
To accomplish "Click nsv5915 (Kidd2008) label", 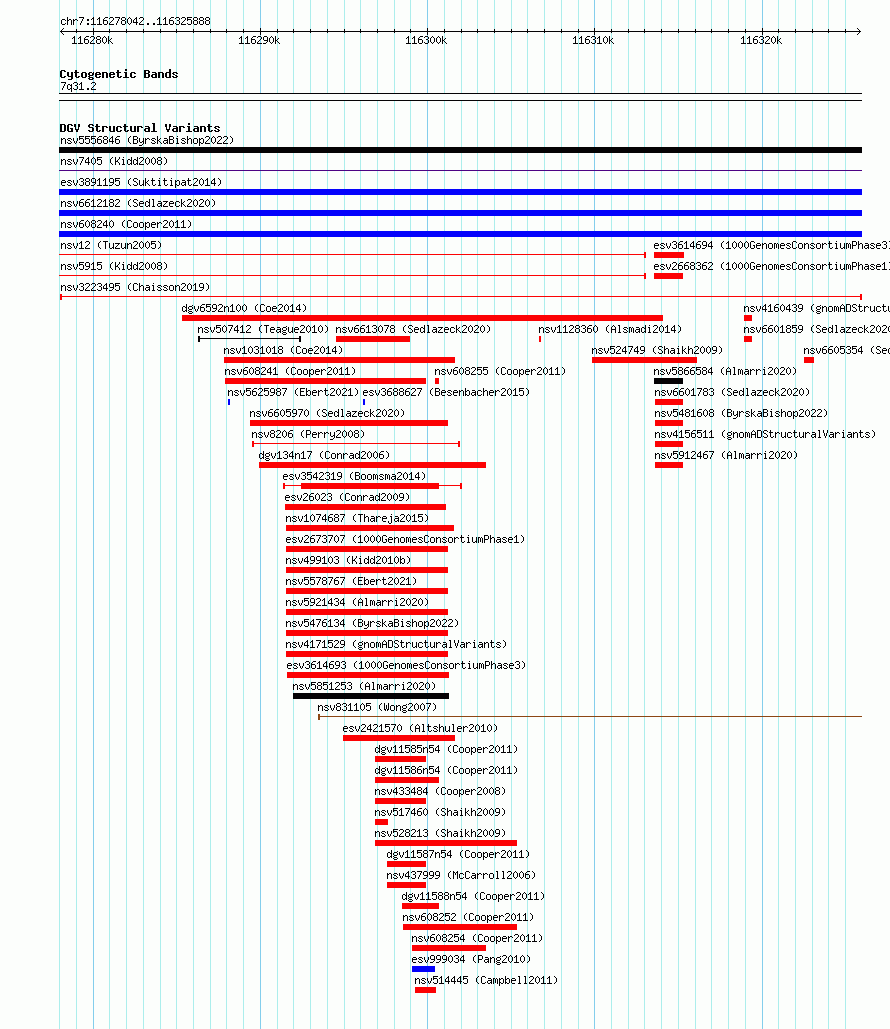I will coord(114,266).
